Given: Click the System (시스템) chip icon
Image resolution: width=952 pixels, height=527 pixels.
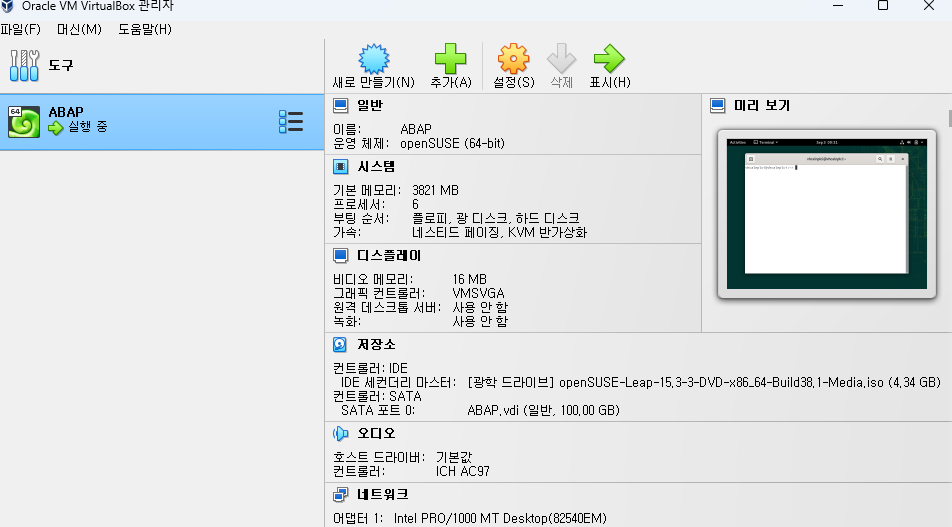Looking at the screenshot, I should coord(341,166).
